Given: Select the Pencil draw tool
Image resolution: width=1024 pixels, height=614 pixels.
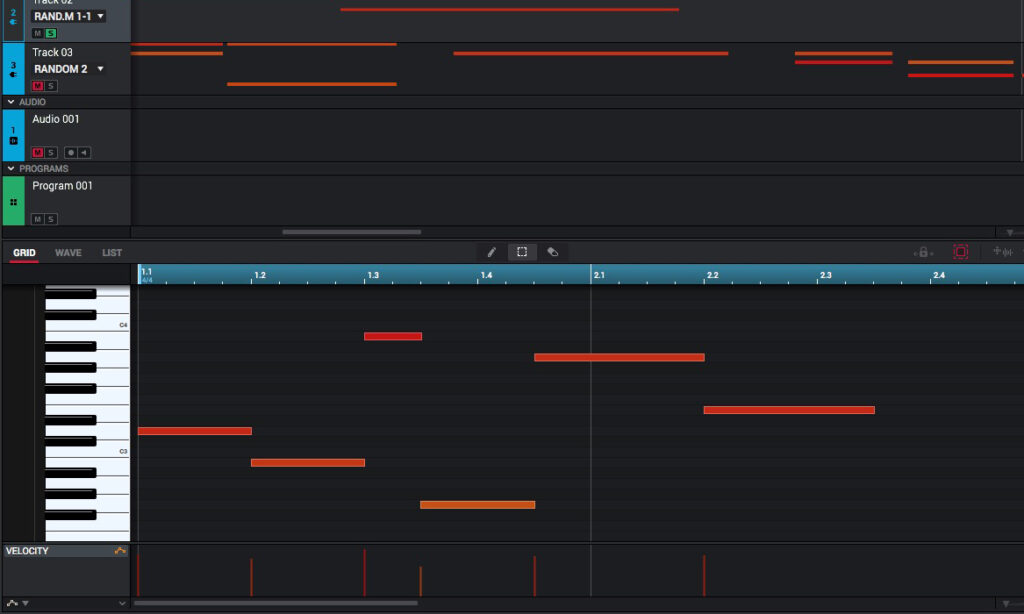Looking at the screenshot, I should tap(491, 252).
